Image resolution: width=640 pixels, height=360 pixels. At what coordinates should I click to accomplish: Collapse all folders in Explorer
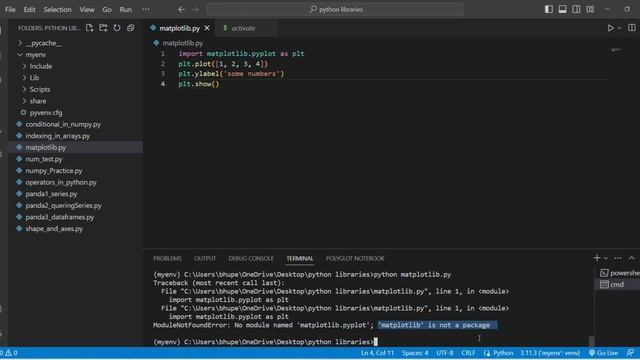131,28
